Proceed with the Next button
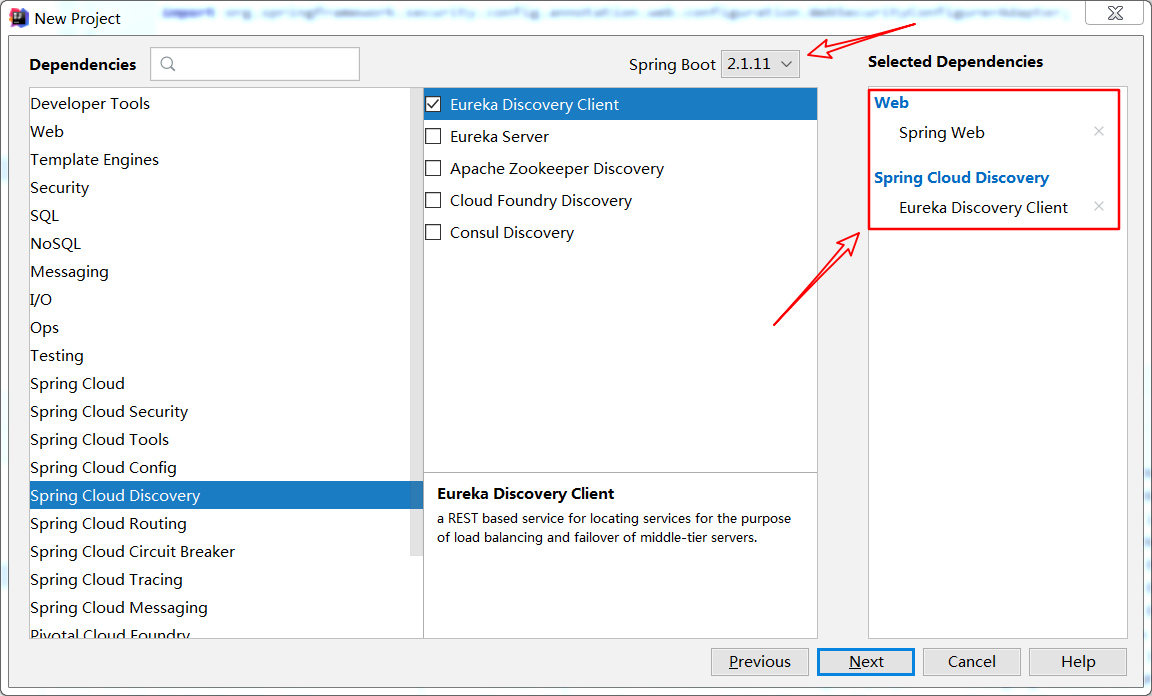1152x696 pixels. point(865,661)
